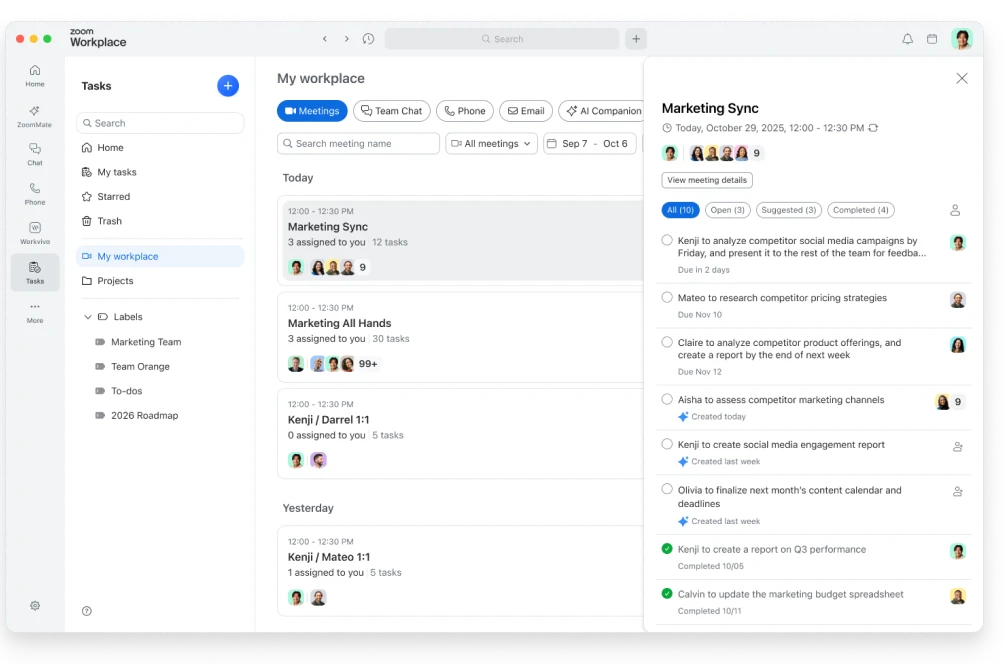The width and height of the screenshot is (1004, 664).
Task: Open the Kenji / Darrel 1:1 meeting
Action: tap(460, 433)
